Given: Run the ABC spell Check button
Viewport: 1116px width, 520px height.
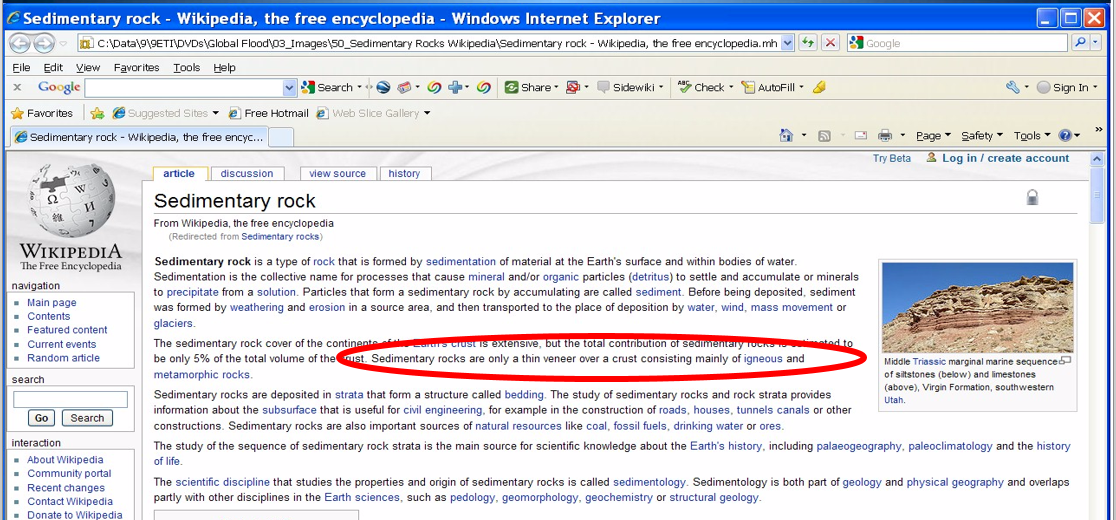Looking at the screenshot, I should point(700,87).
